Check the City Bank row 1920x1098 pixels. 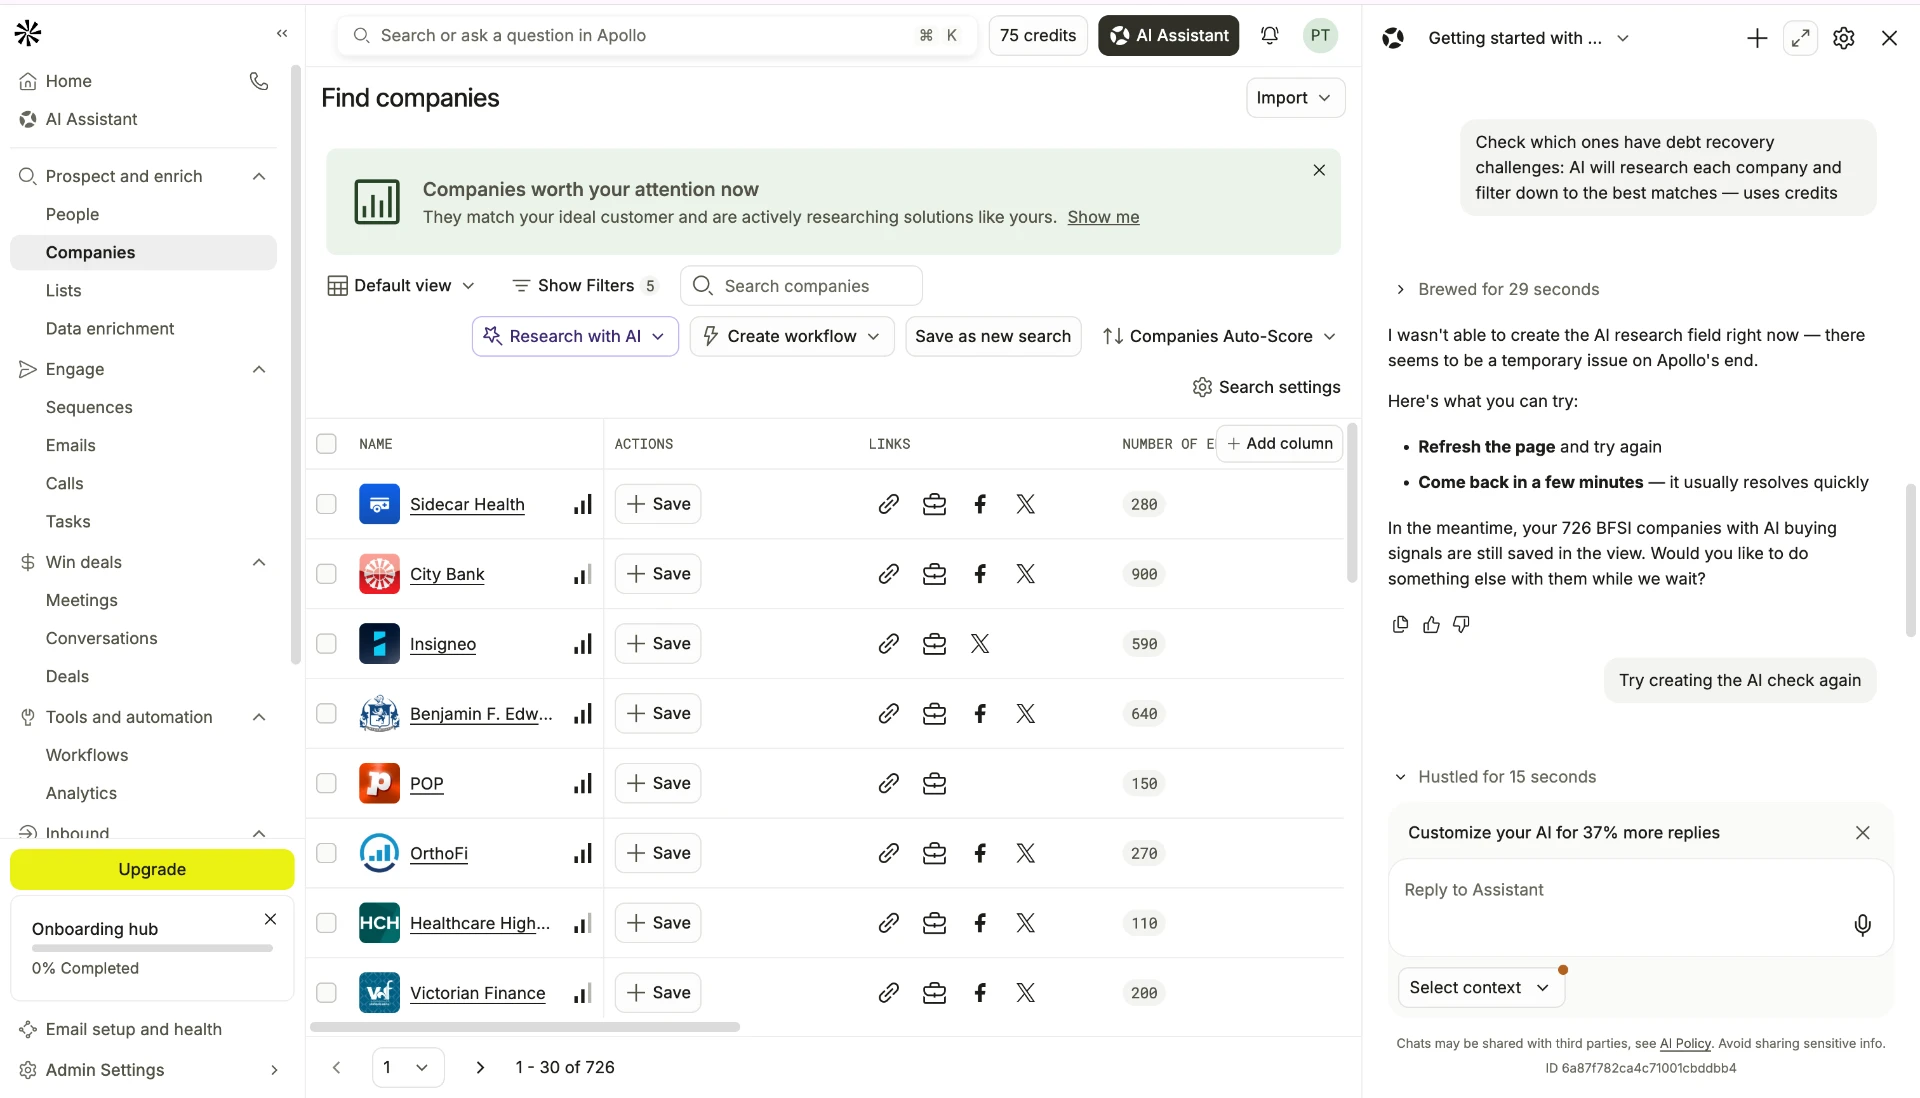[x=326, y=574]
